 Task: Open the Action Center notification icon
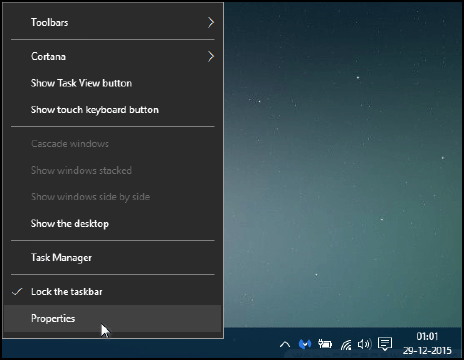(385, 344)
